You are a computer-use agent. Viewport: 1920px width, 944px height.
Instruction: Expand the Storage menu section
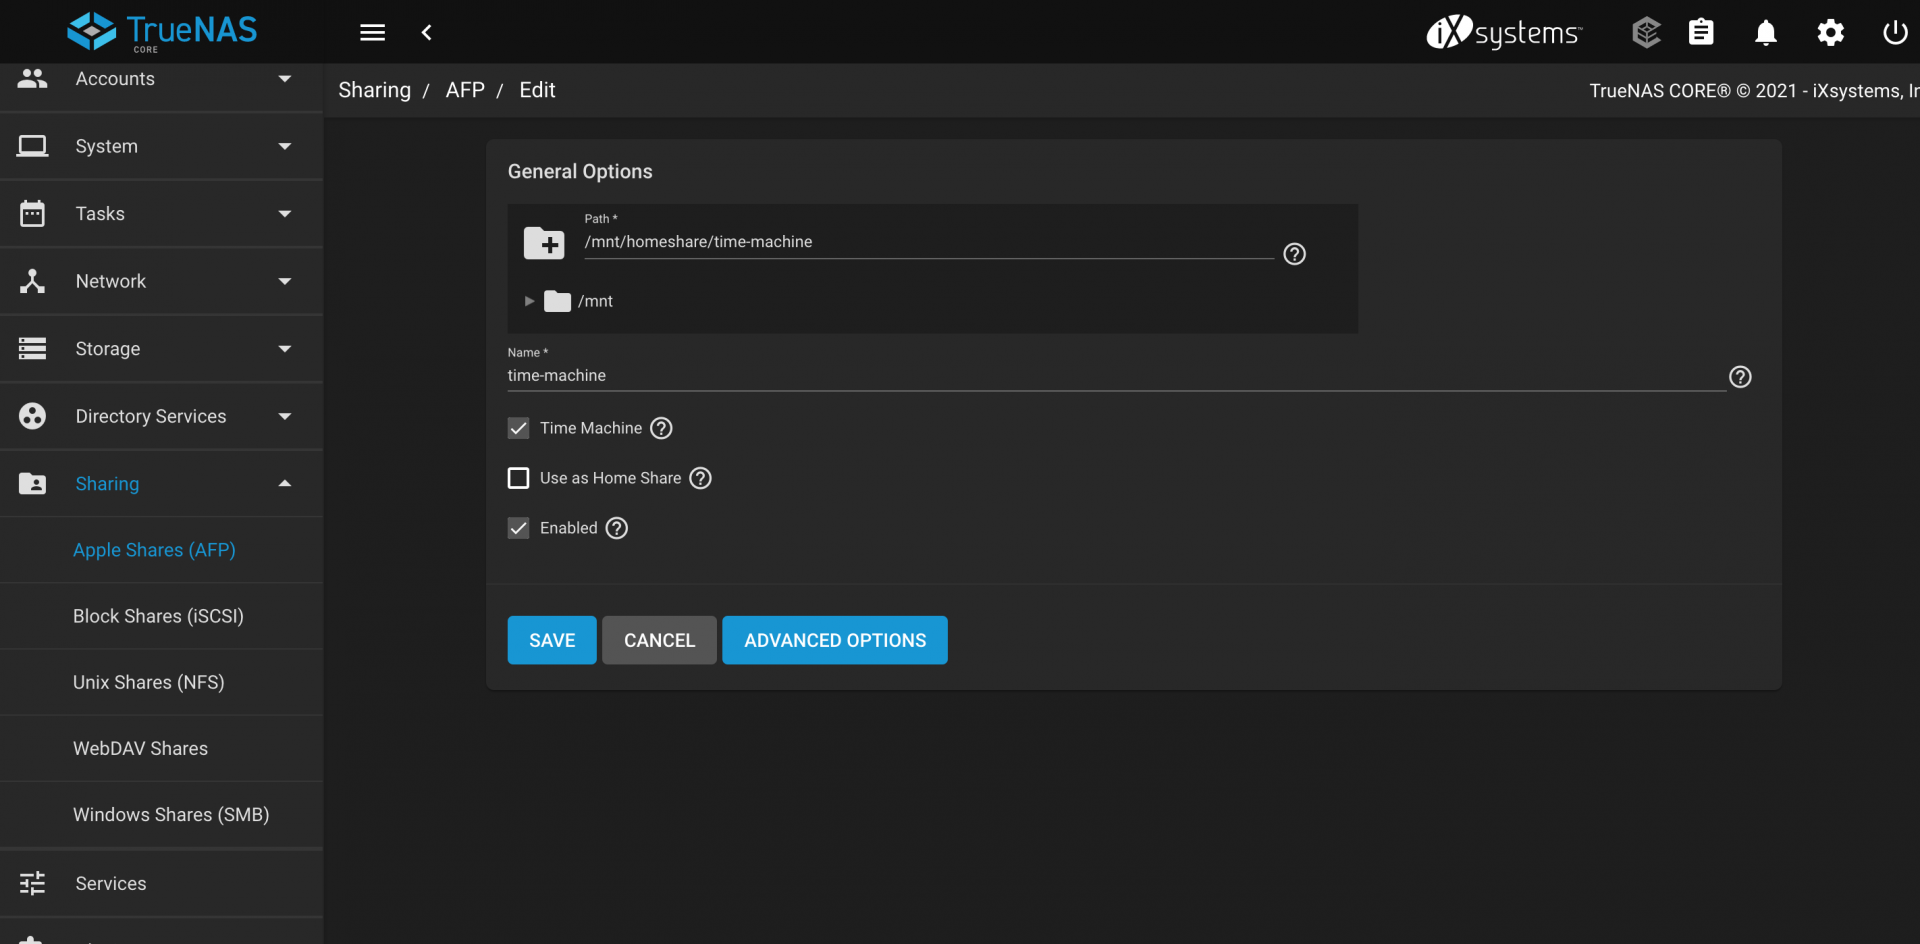[x=161, y=349]
